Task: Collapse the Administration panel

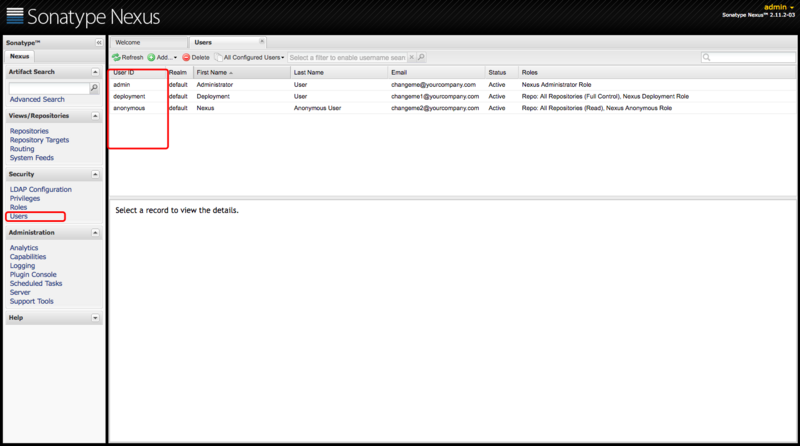Action: click(95, 233)
